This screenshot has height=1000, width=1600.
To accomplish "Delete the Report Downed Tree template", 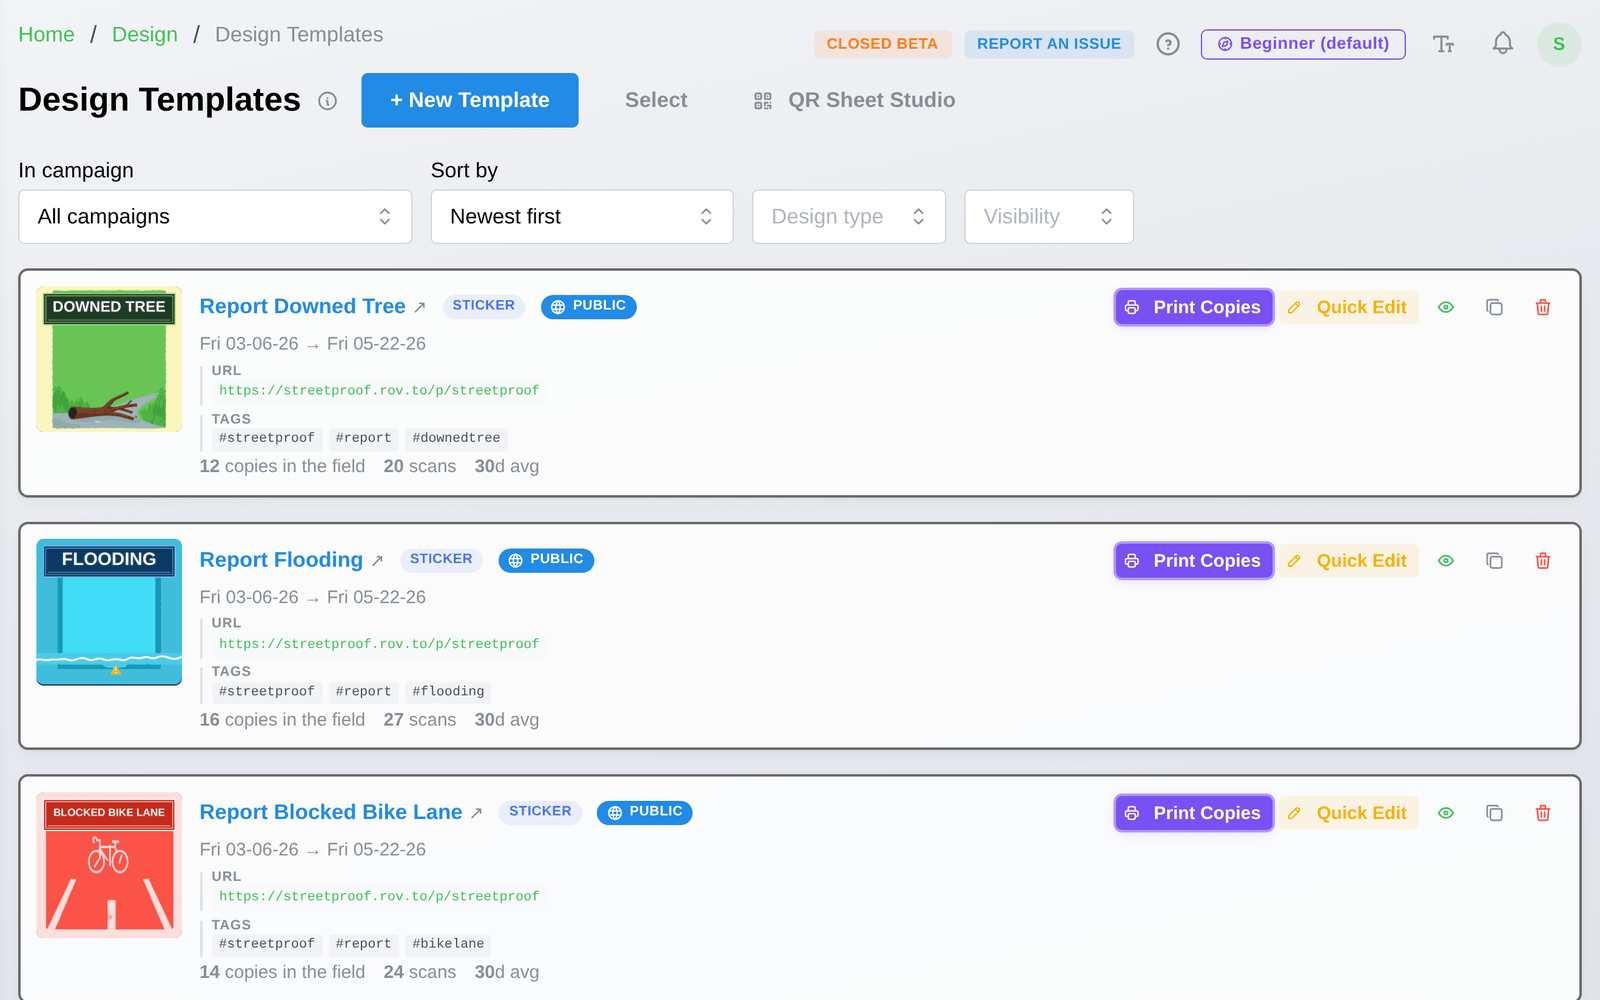I will 1543,307.
